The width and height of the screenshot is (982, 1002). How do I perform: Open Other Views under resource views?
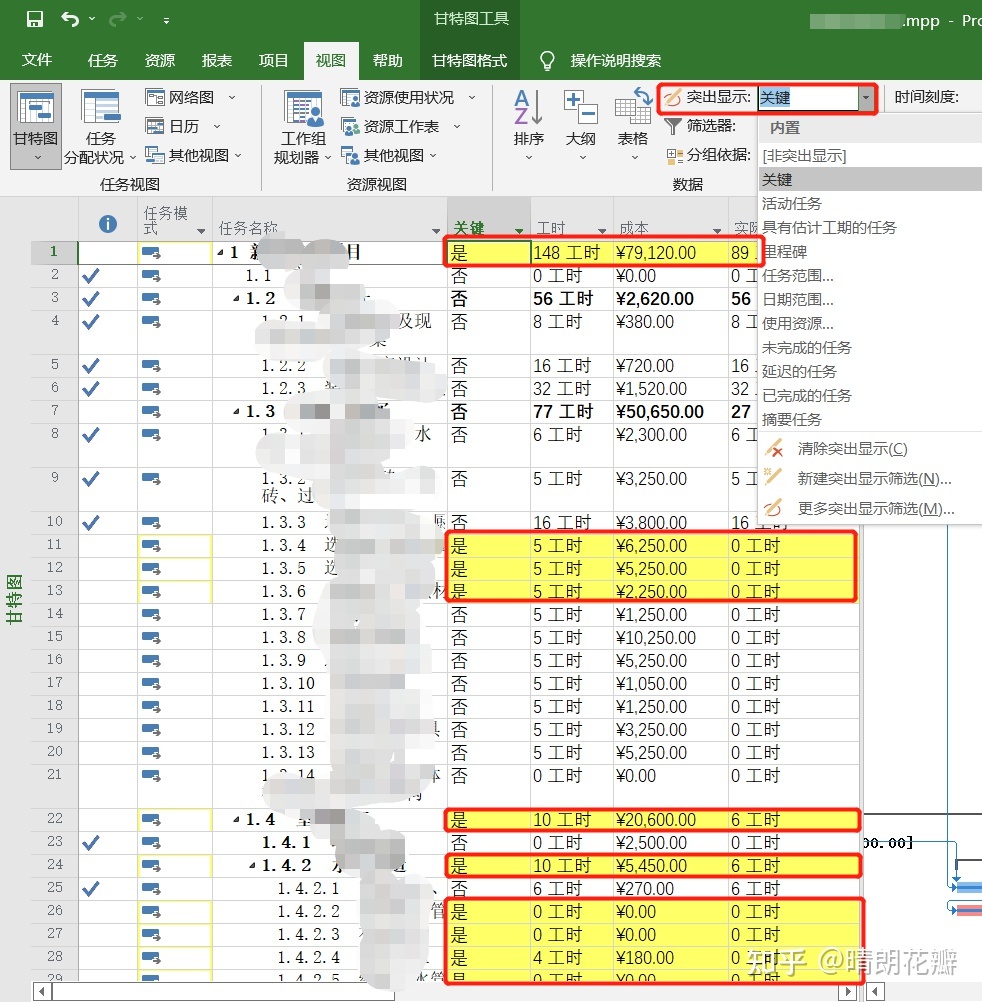388,155
